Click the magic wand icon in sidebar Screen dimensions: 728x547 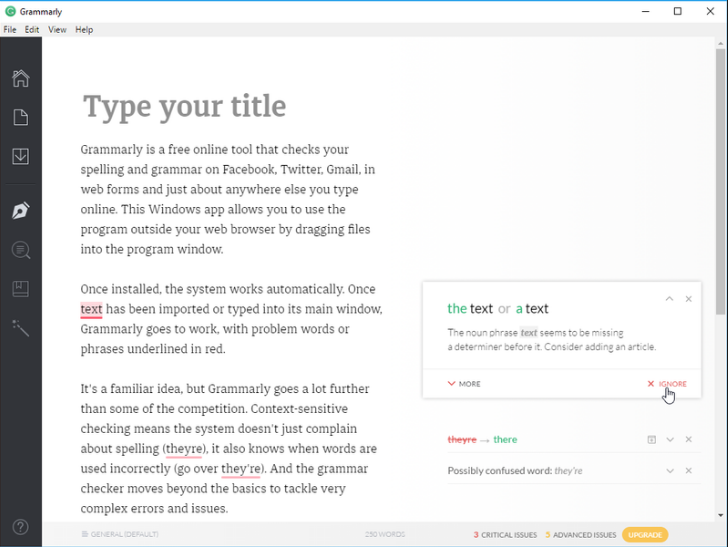20,328
